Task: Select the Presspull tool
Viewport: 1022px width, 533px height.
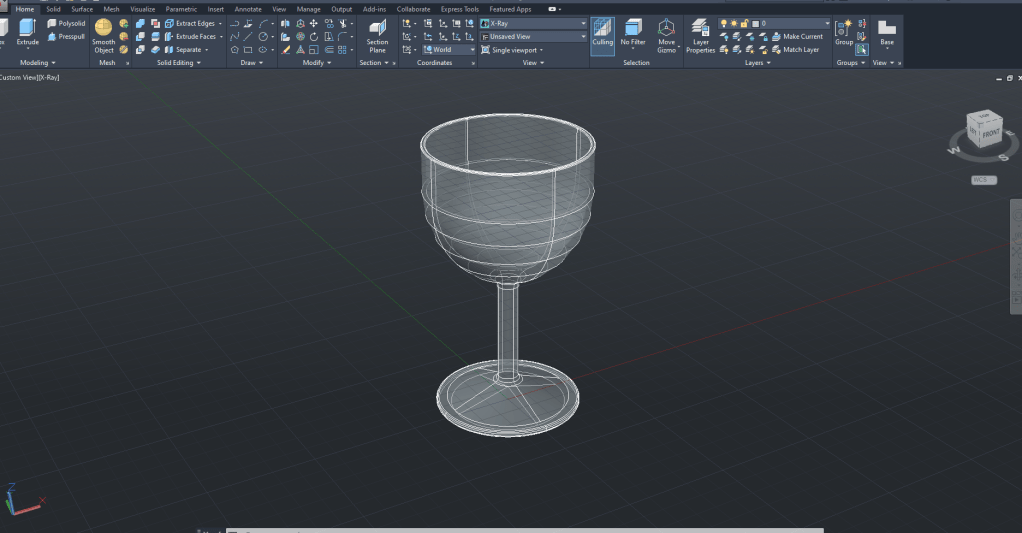Action: pyautogui.click(x=66, y=37)
